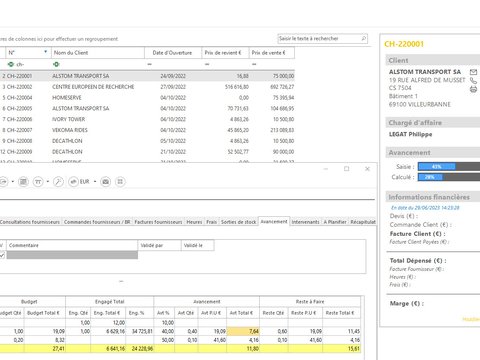Click the Prix de vente € column header
This screenshot has height=360, width=480.
pyautogui.click(x=272, y=53)
